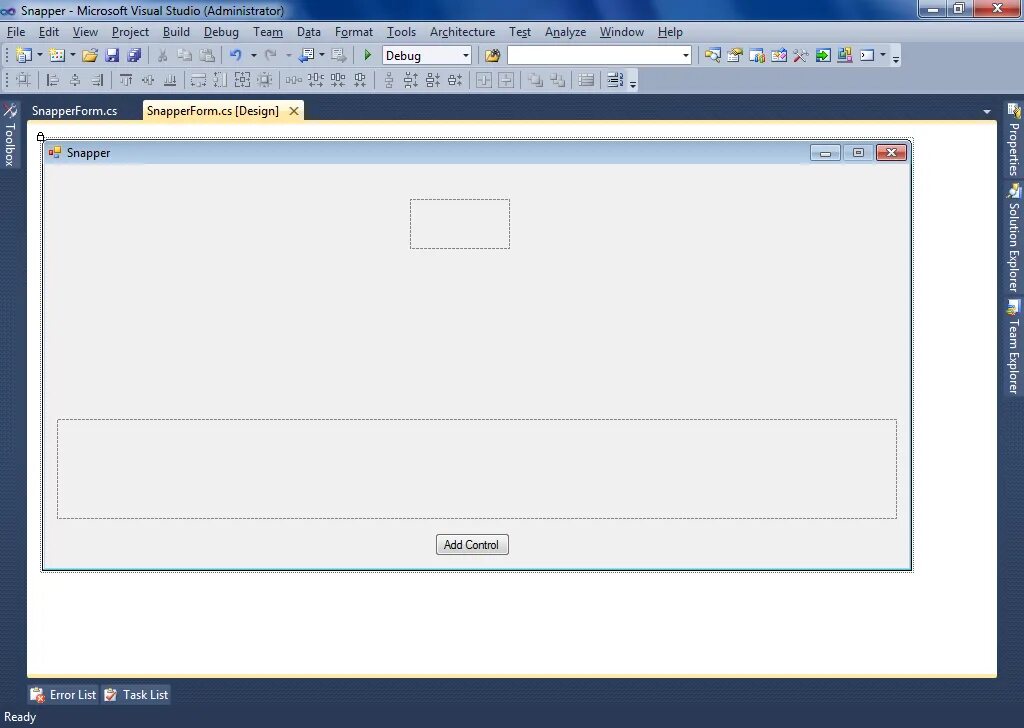Click the Copy icon
The image size is (1024, 728).
pyautogui.click(x=184, y=55)
